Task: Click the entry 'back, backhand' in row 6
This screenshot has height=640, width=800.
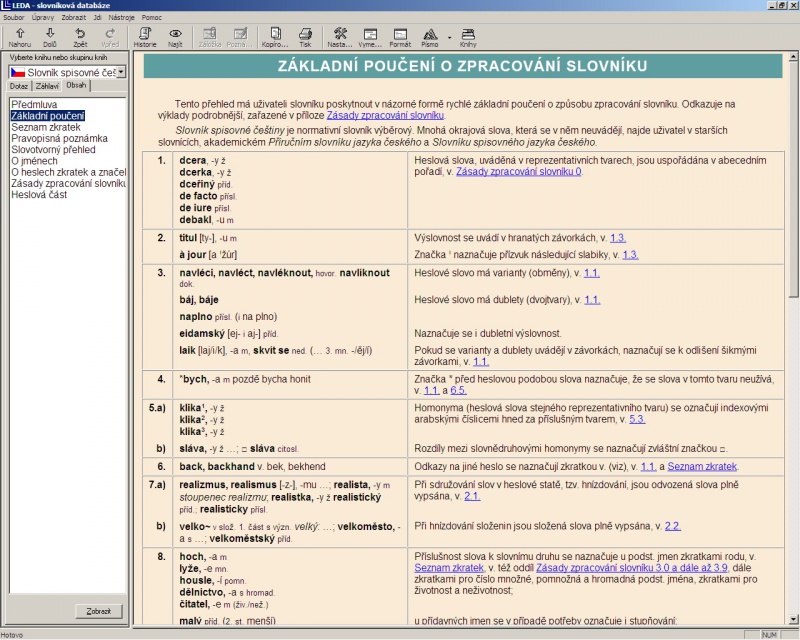Action: pyautogui.click(x=217, y=466)
